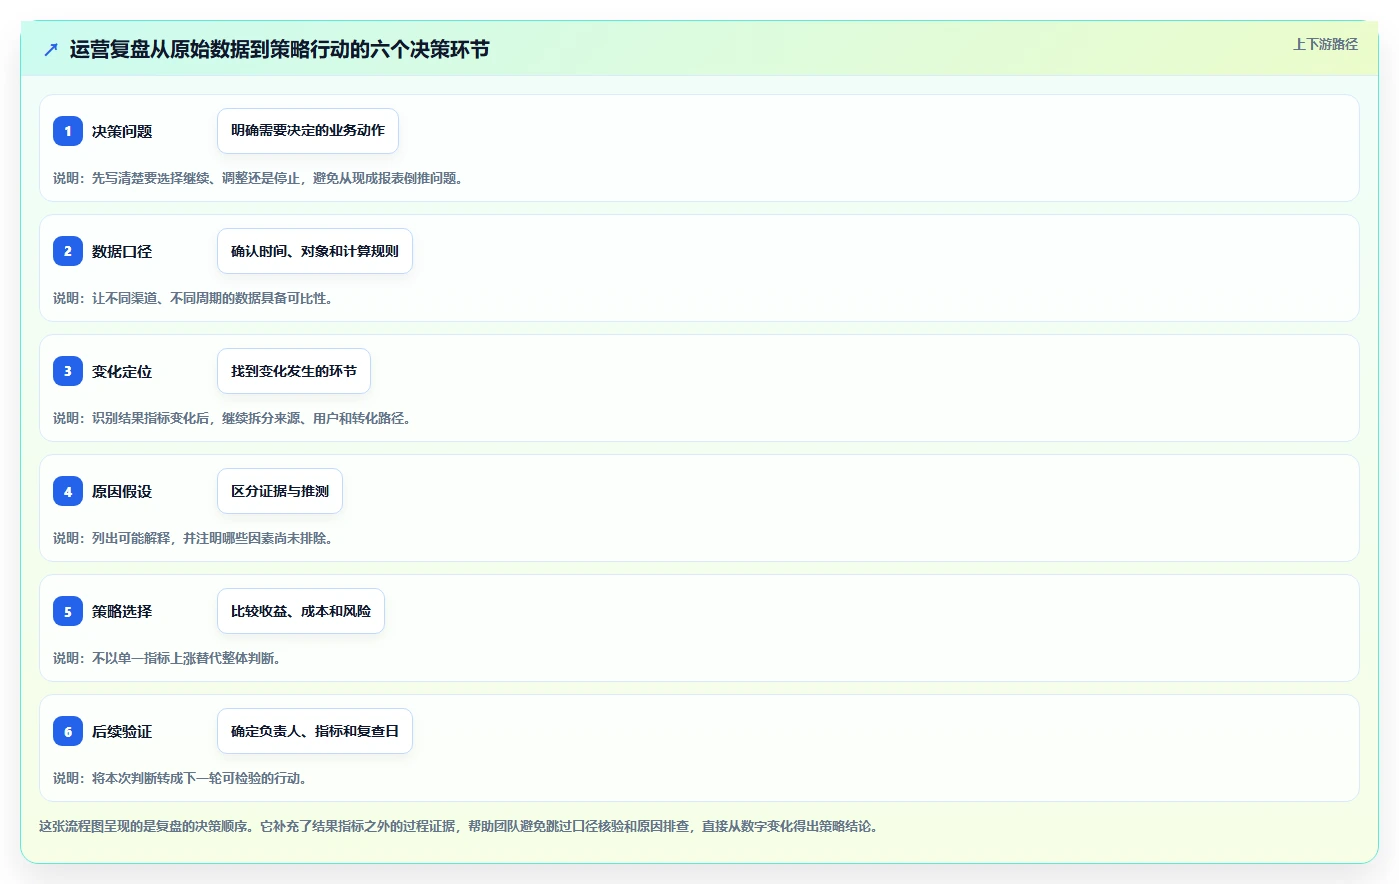Click the 策略选择 step title

(x=122, y=611)
